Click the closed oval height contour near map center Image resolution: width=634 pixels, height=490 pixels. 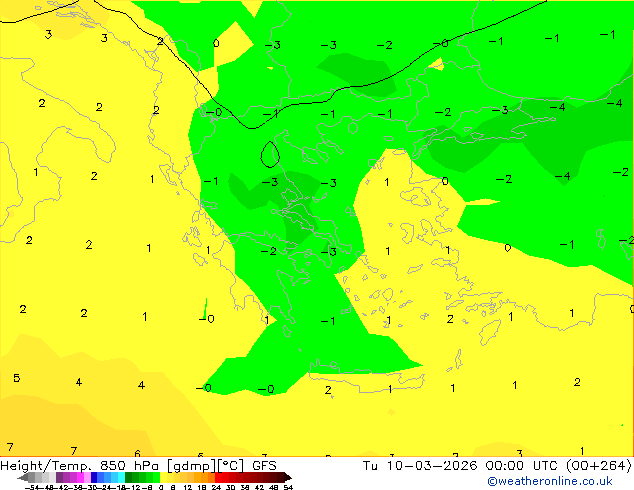(x=270, y=154)
